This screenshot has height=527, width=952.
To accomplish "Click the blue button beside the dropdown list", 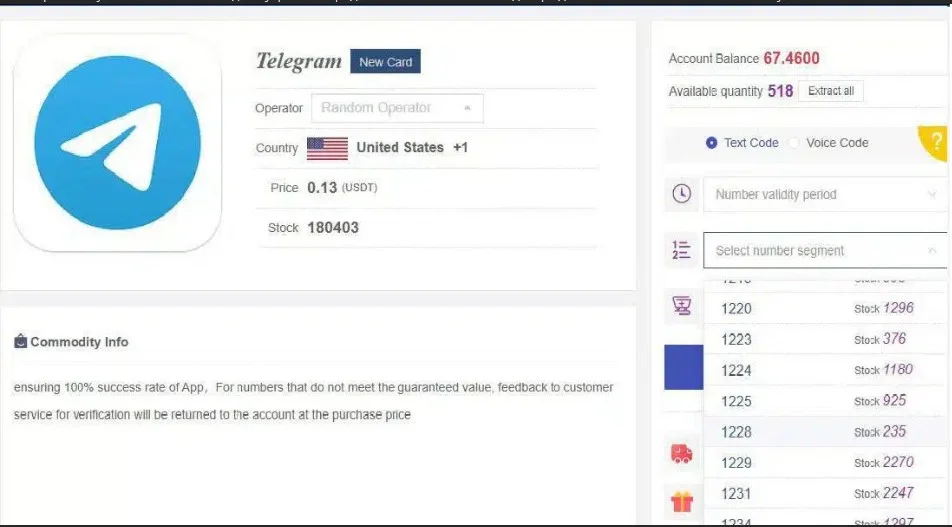I will coord(684,367).
